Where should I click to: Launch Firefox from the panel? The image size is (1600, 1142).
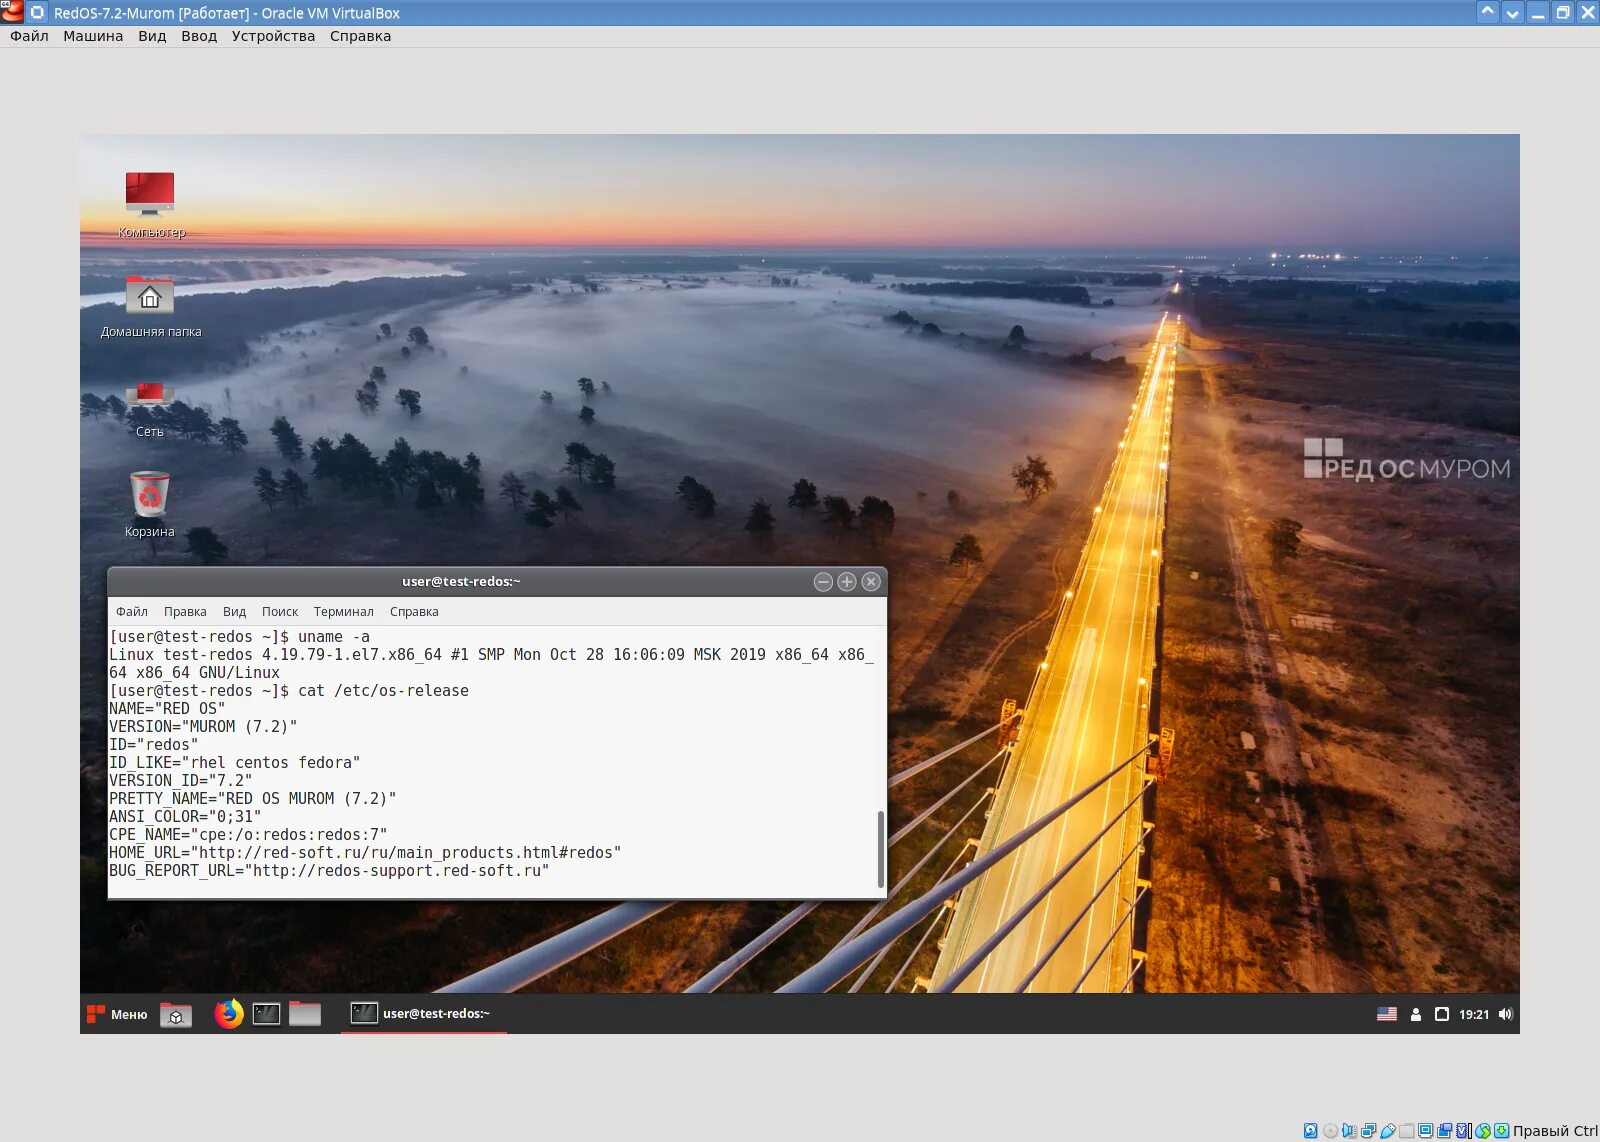(229, 1014)
